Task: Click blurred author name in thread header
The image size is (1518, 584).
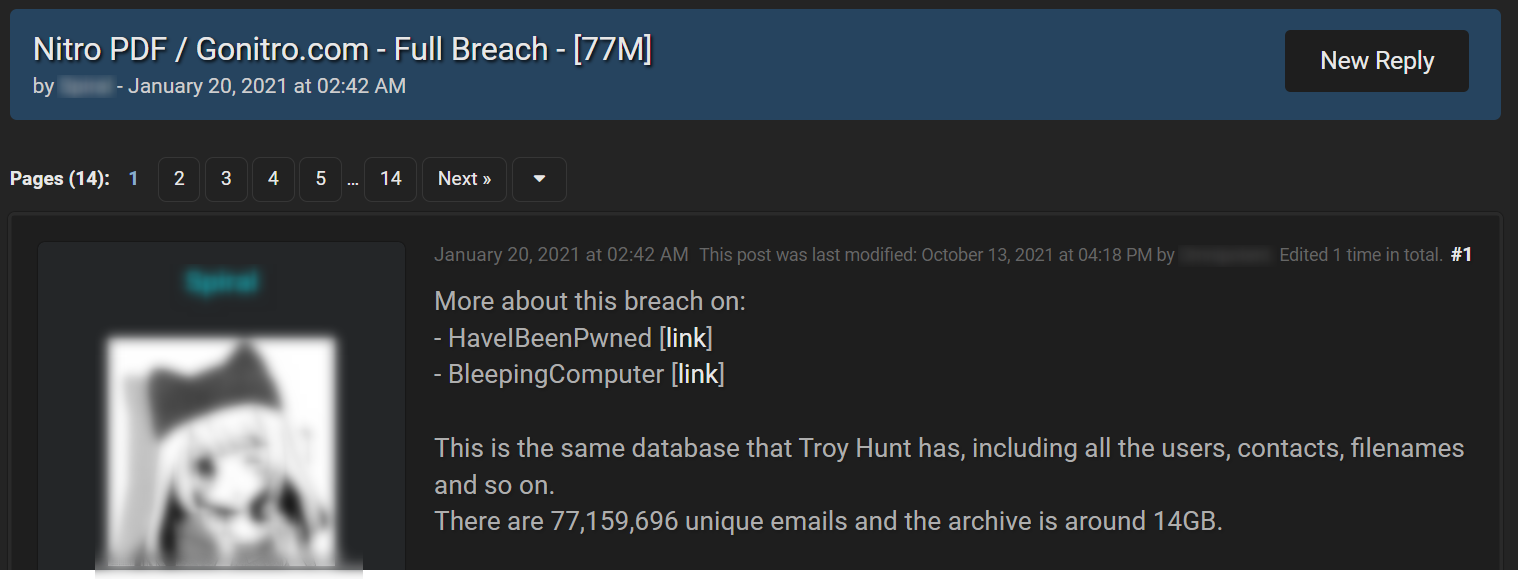Action: click(x=85, y=86)
